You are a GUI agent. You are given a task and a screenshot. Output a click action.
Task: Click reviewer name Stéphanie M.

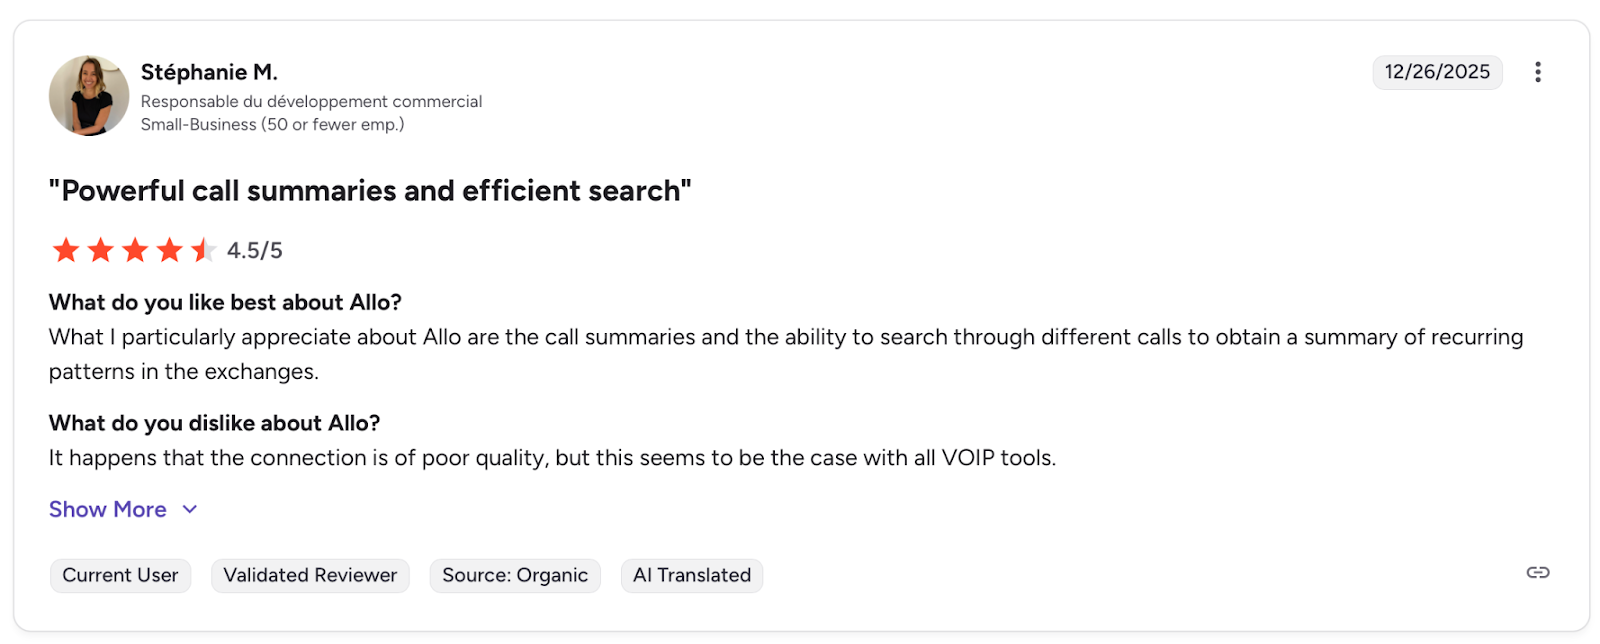click(209, 72)
